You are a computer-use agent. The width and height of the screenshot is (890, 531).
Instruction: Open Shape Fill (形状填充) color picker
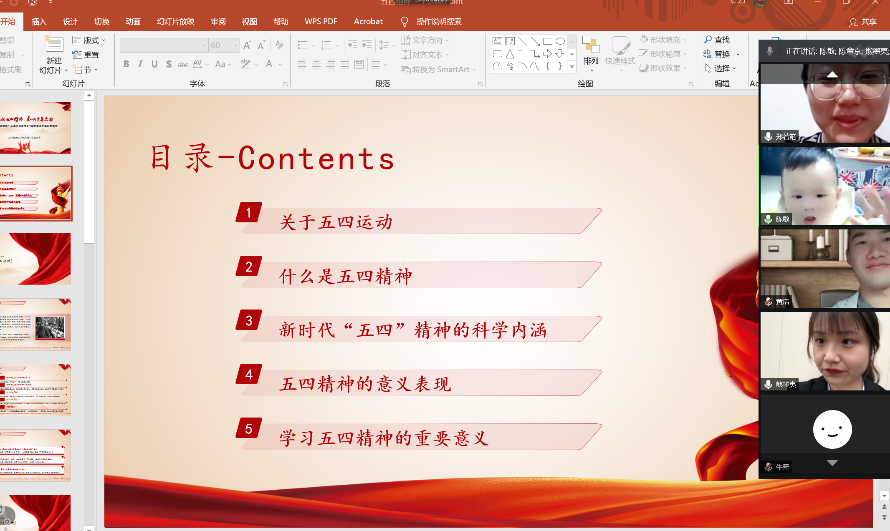[x=663, y=40]
